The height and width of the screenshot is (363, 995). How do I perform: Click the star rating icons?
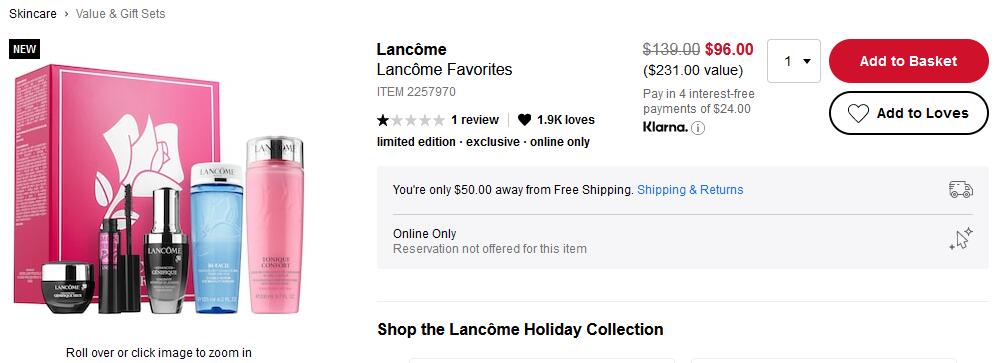(x=411, y=119)
